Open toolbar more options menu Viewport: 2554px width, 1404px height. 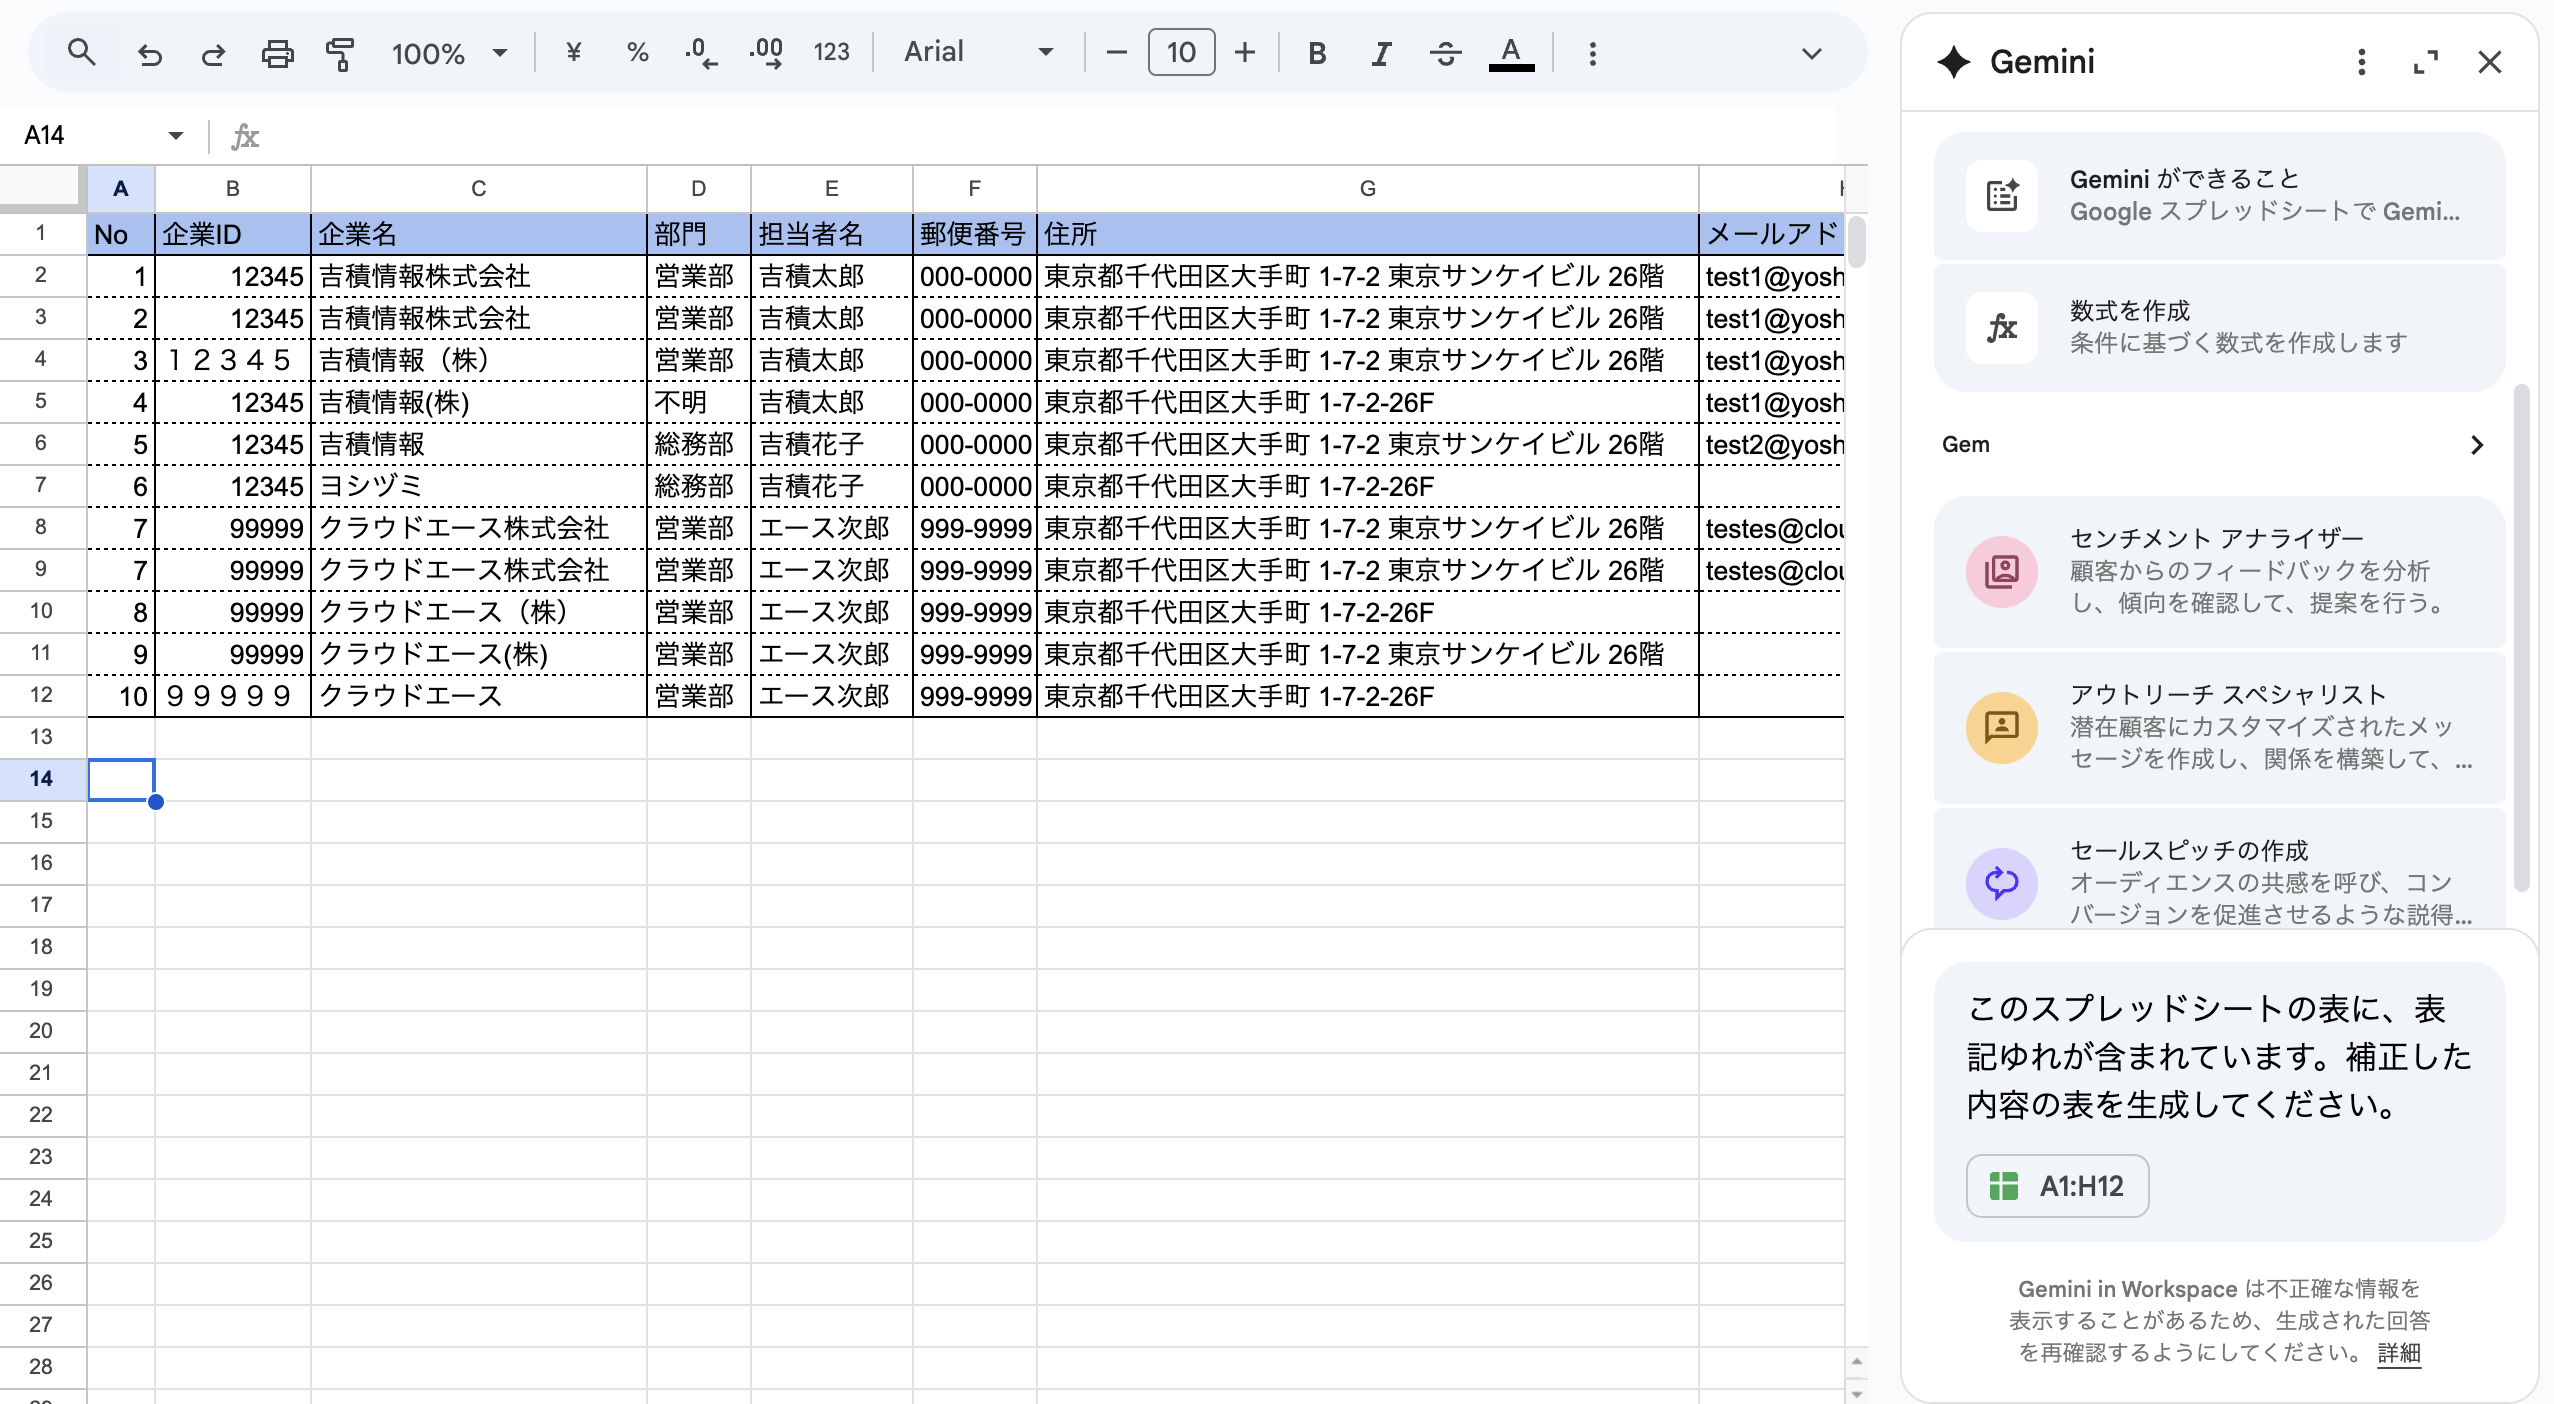[x=1592, y=53]
